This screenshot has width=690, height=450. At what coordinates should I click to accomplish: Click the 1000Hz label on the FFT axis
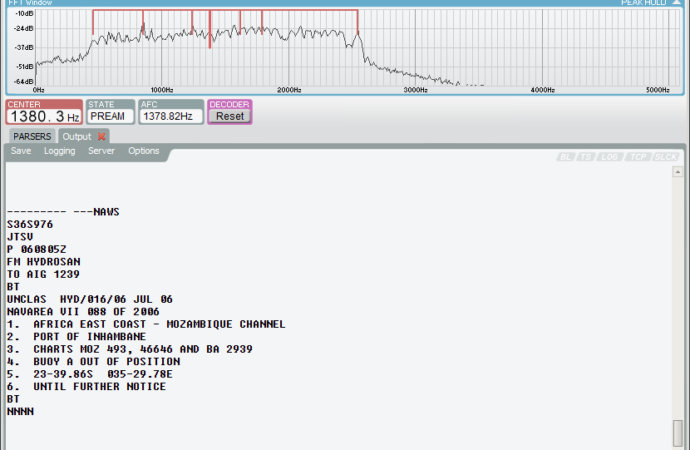coord(162,90)
